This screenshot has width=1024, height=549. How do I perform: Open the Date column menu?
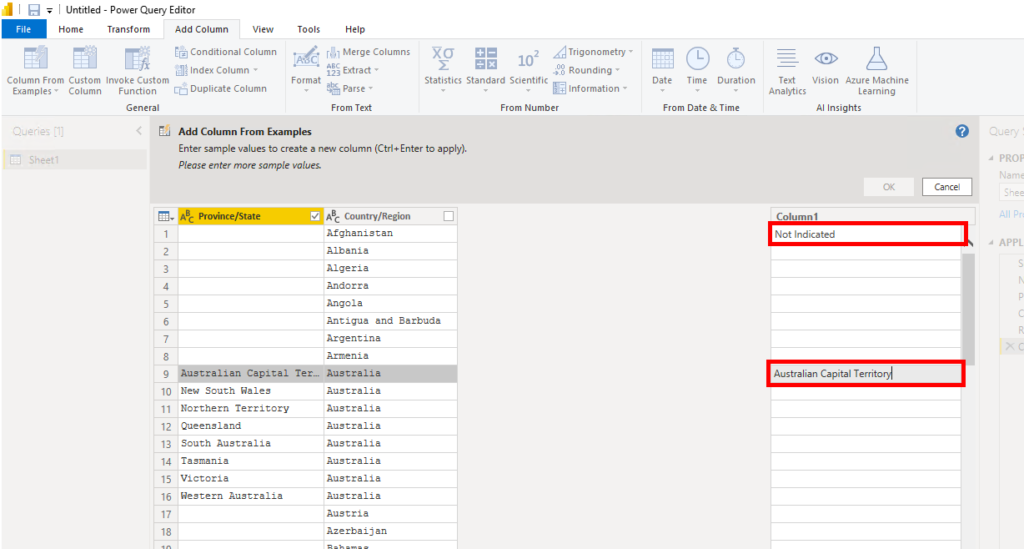[x=662, y=69]
